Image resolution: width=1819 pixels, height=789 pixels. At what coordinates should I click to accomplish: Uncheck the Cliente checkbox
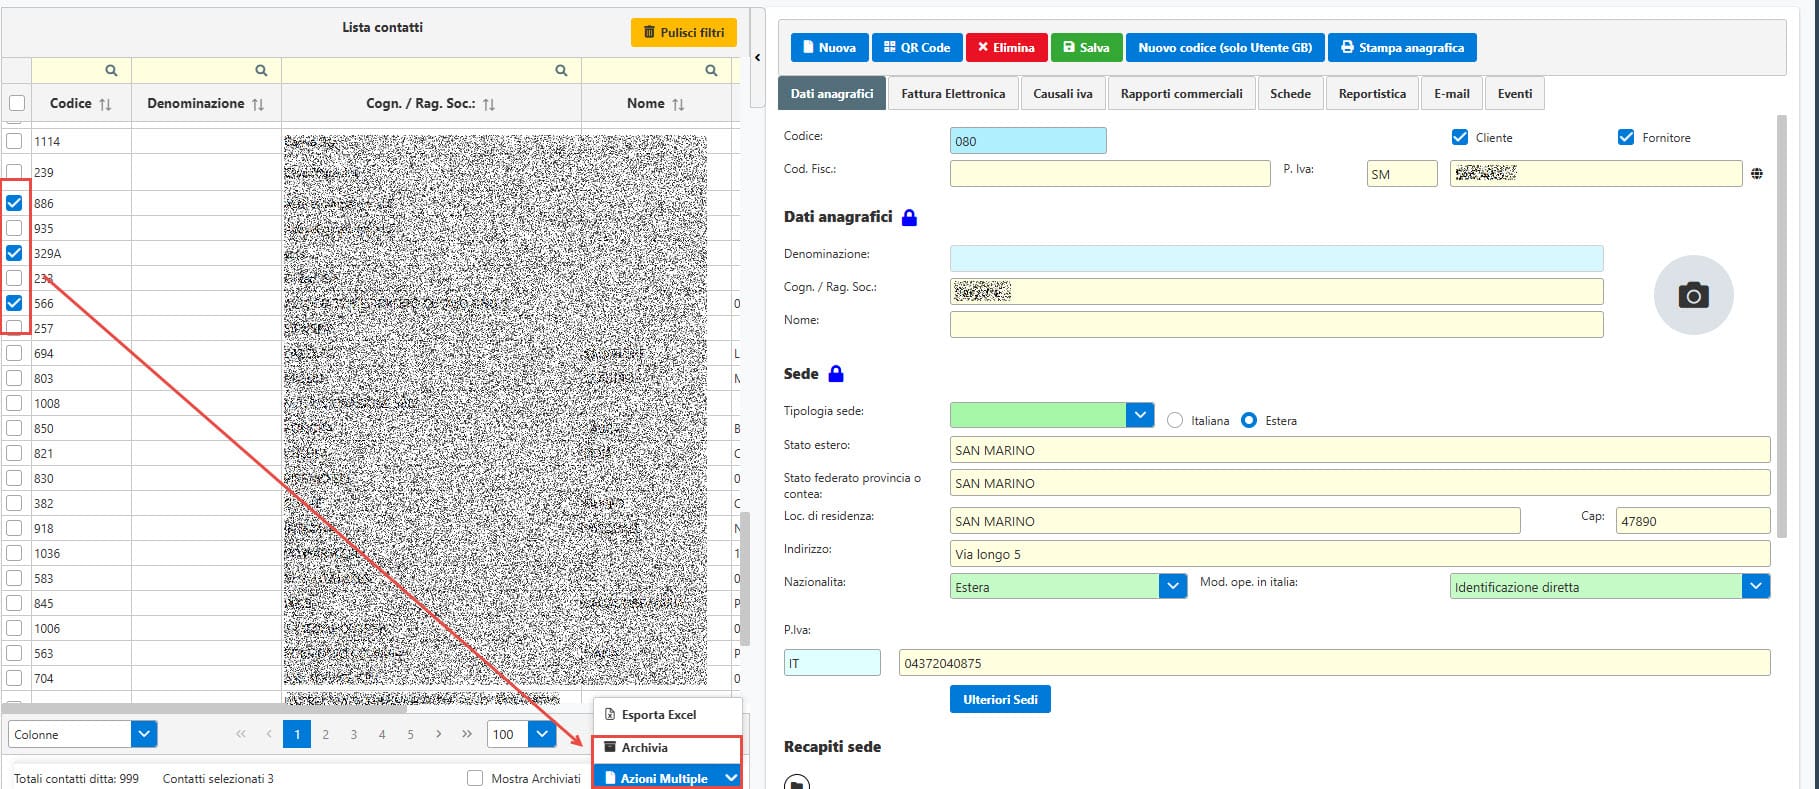pyautogui.click(x=1459, y=137)
